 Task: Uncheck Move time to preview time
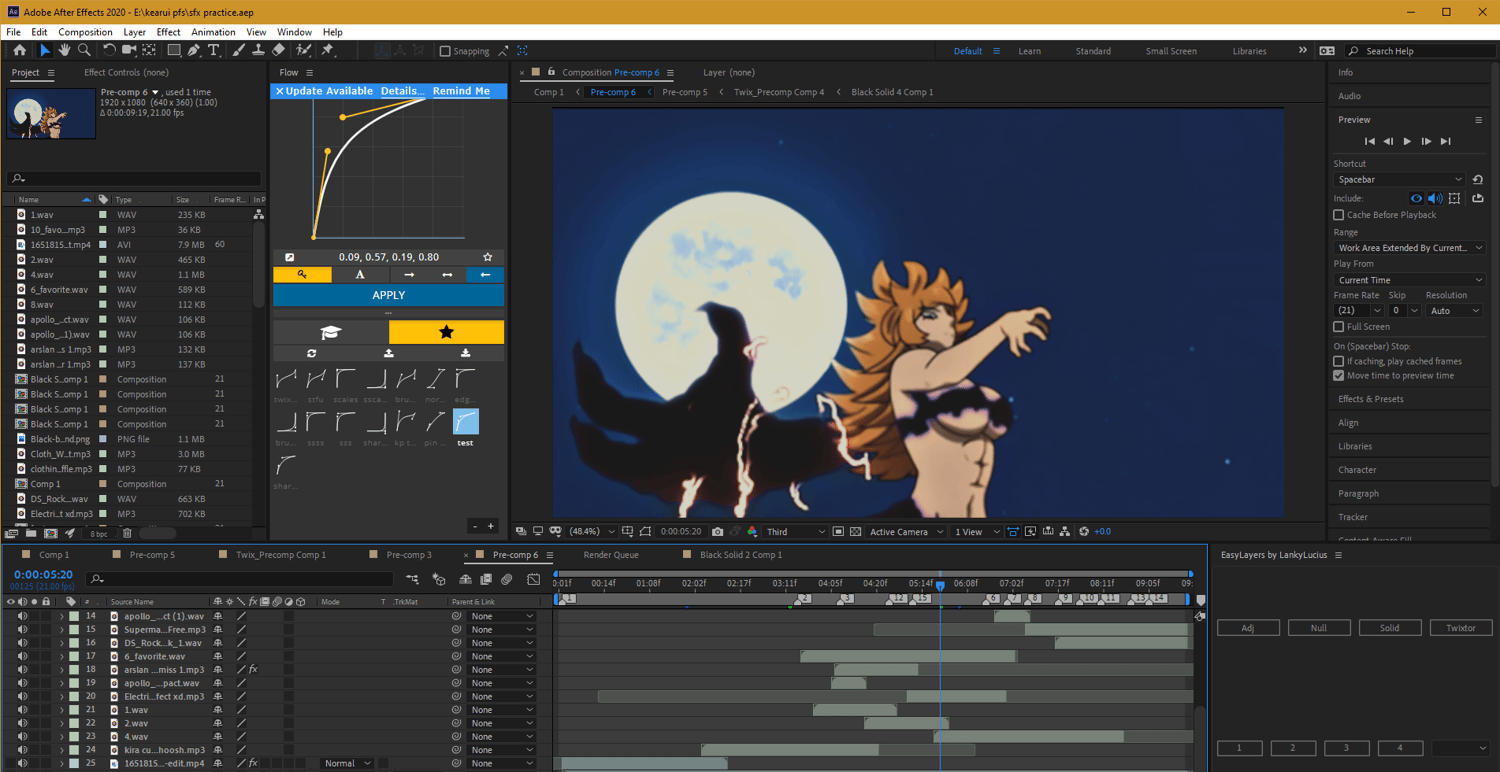[1339, 376]
